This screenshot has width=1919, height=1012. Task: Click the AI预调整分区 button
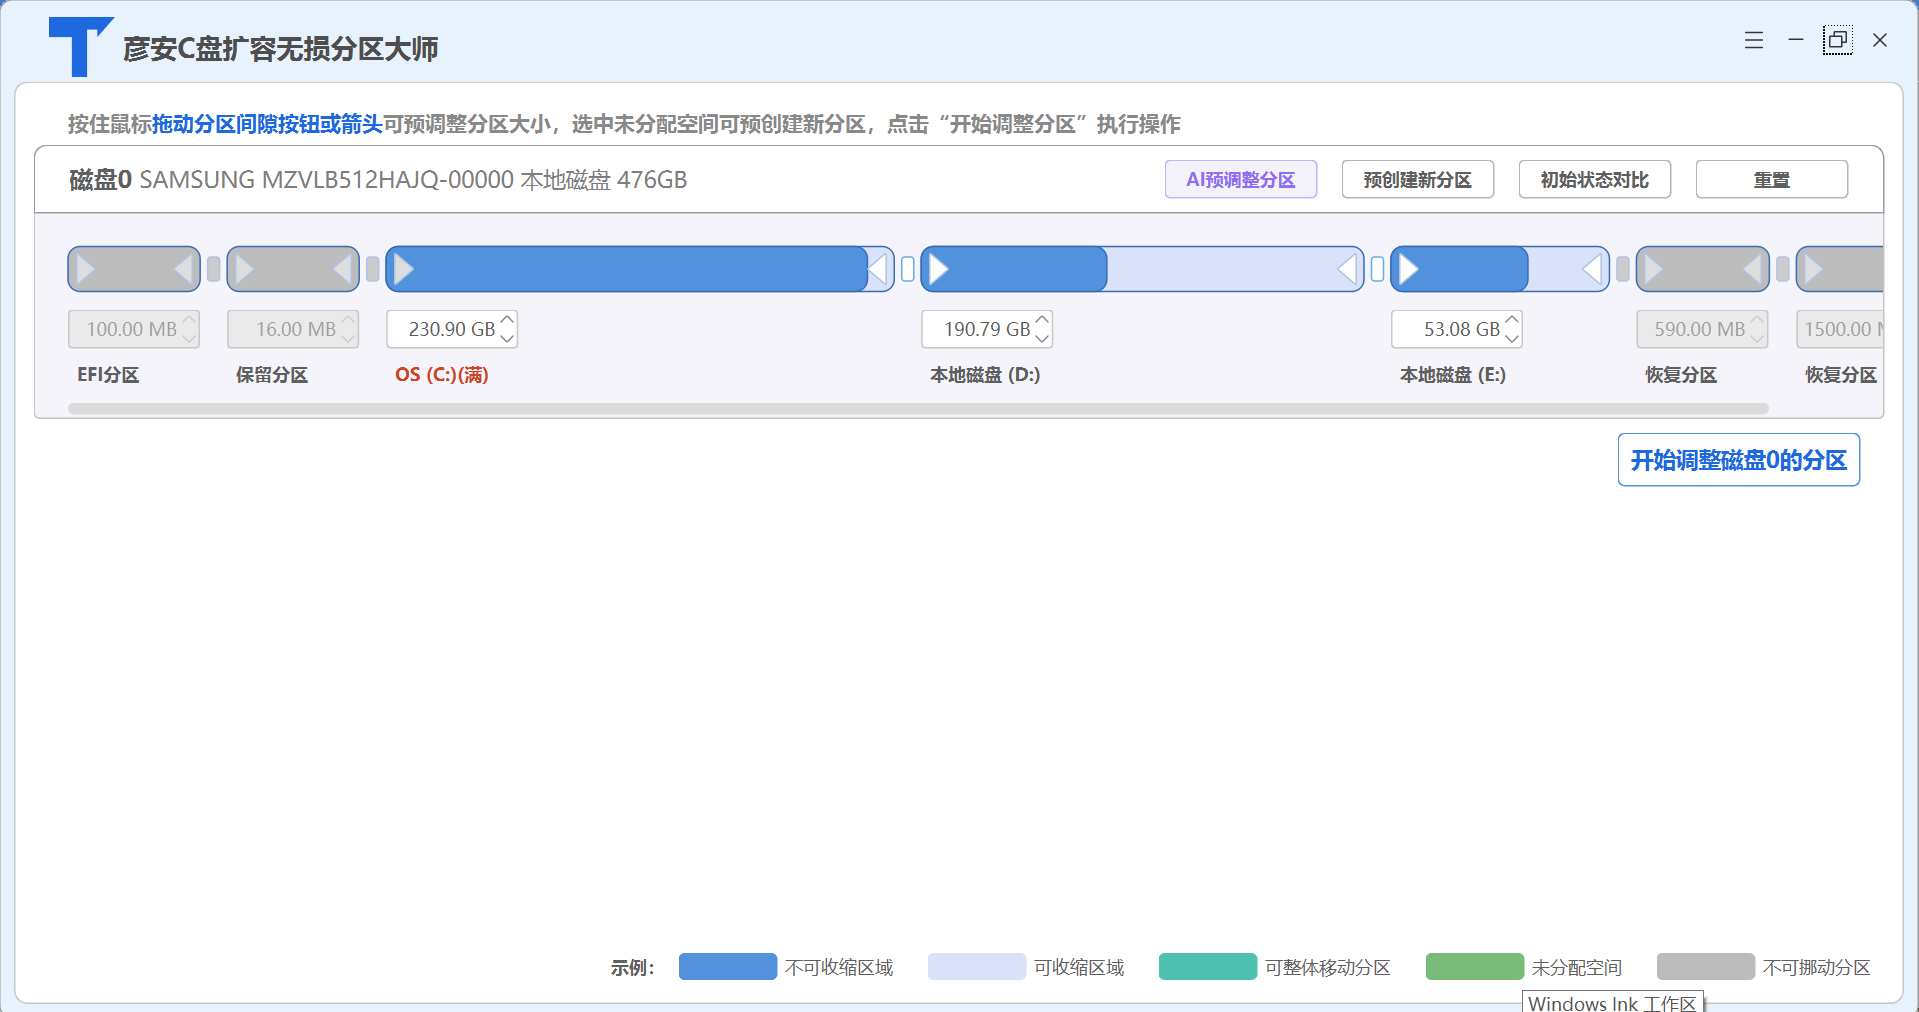(1241, 180)
